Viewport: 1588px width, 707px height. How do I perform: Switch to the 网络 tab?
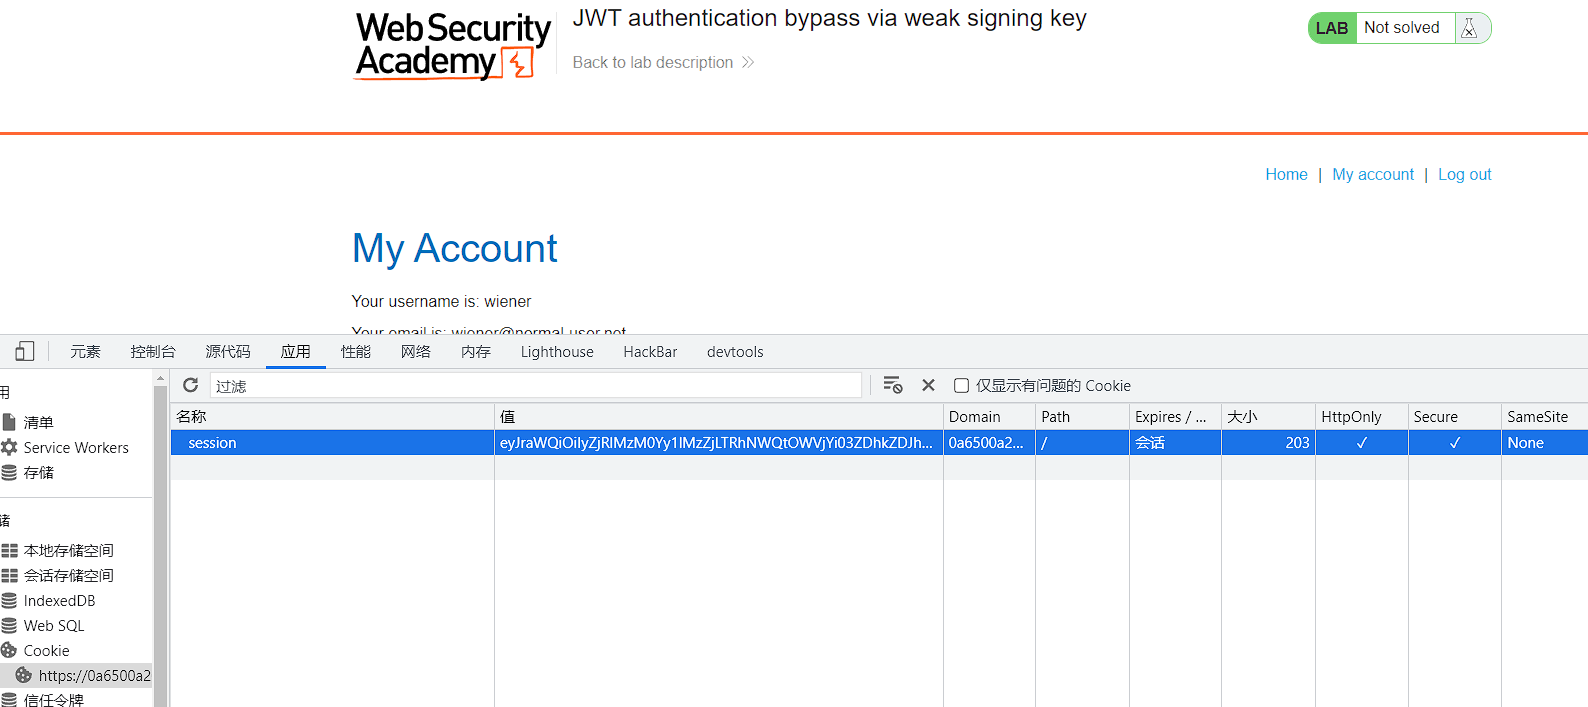[x=415, y=351]
